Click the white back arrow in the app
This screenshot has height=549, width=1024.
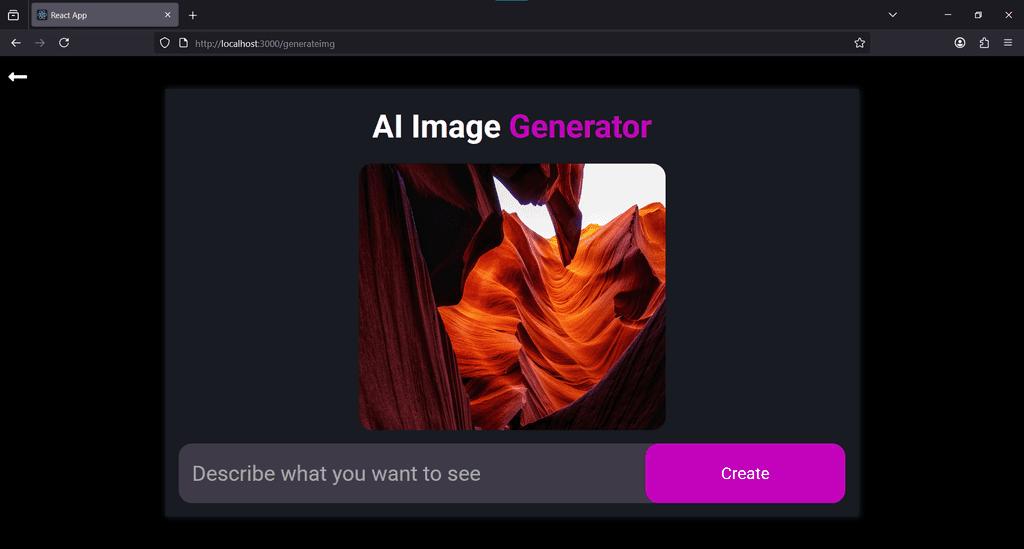tap(18, 77)
